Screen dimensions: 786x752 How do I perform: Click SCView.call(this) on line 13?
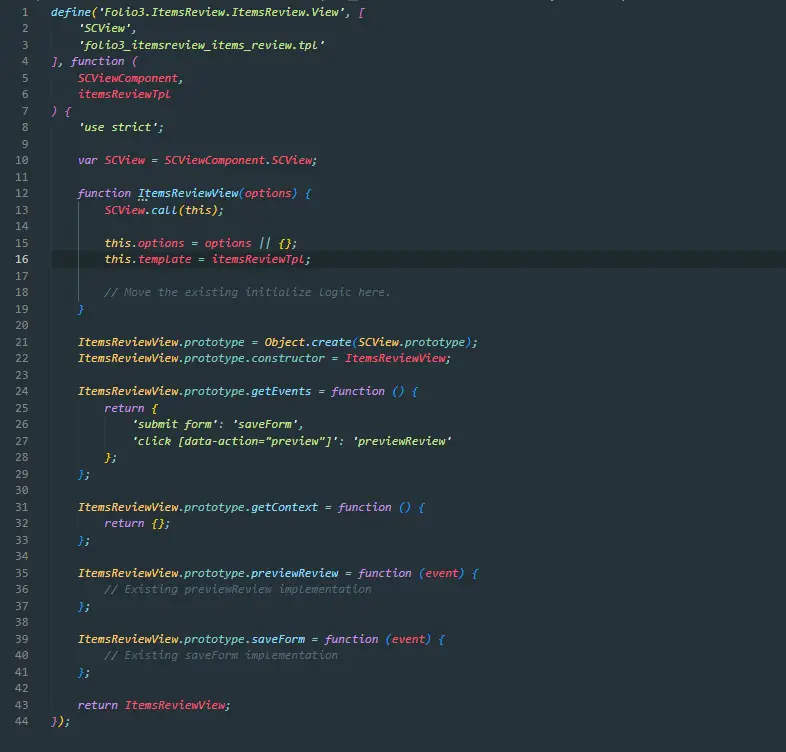(x=162, y=210)
